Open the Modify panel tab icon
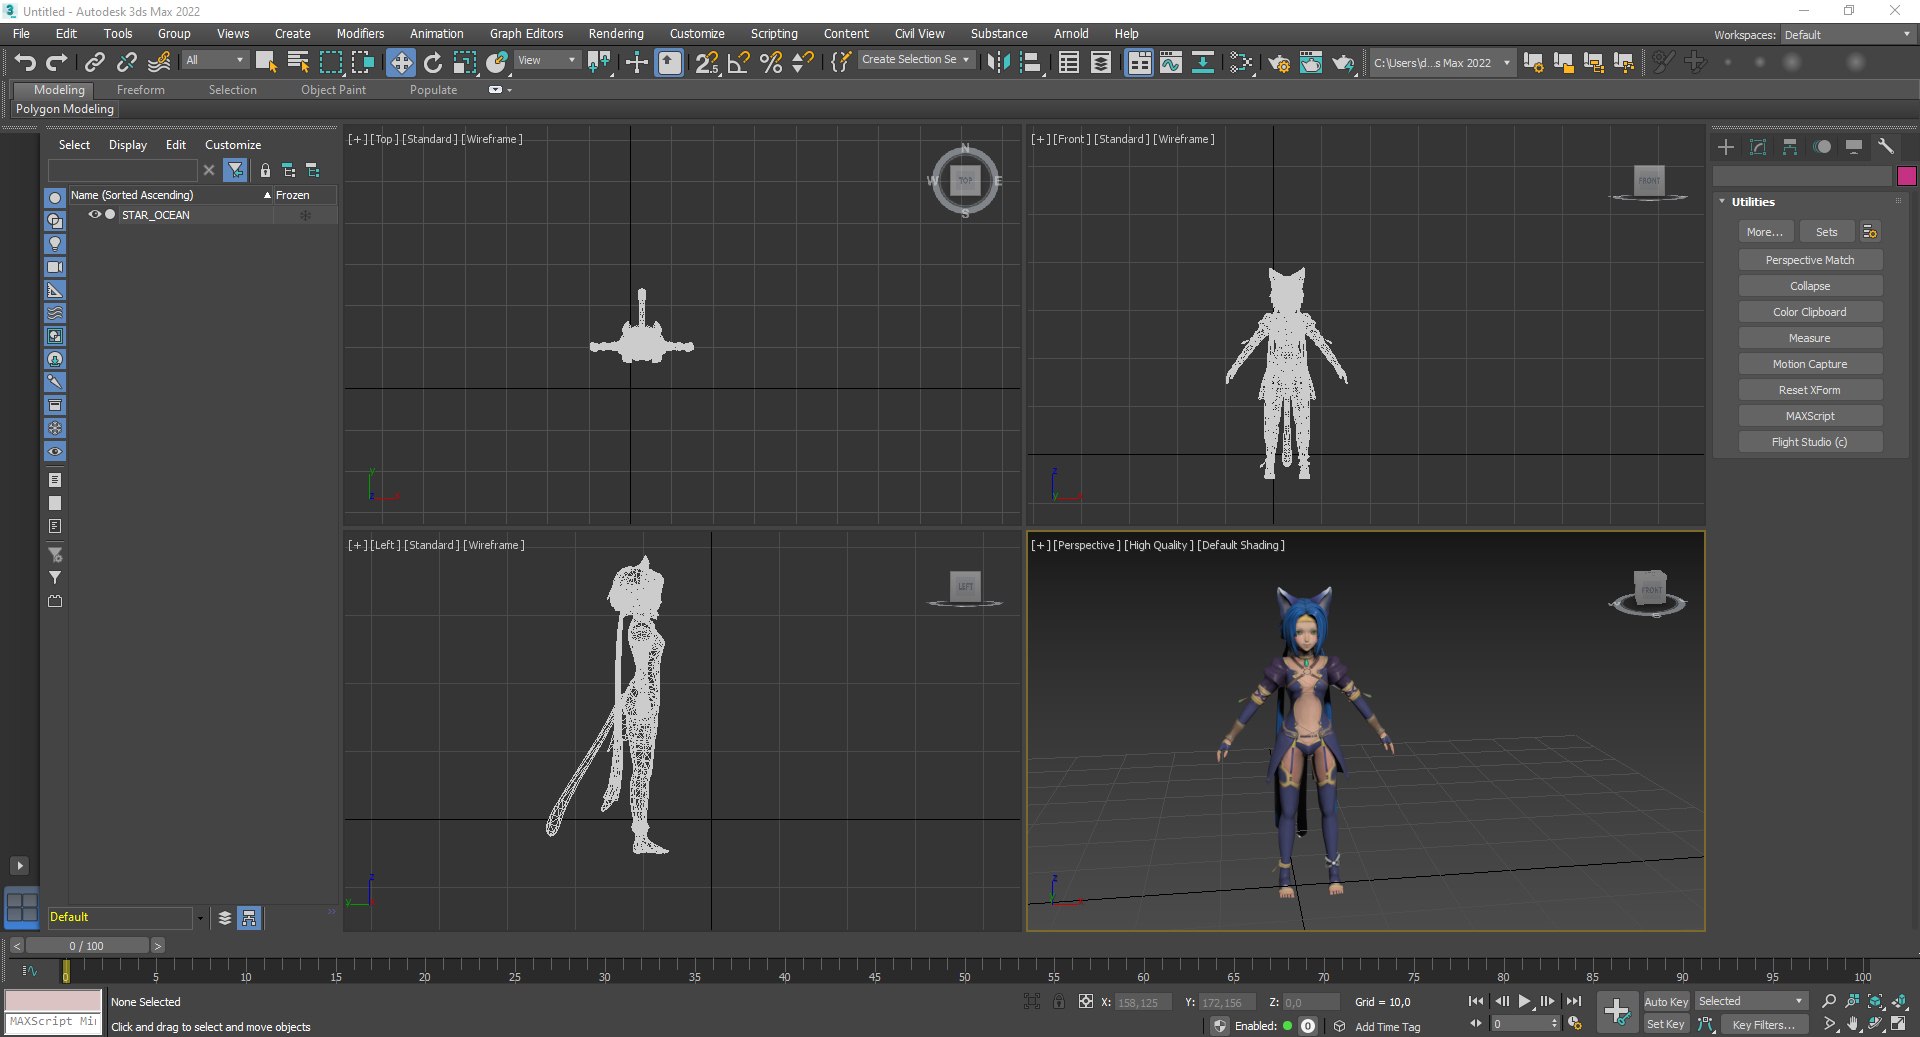1920x1037 pixels. coord(1758,147)
